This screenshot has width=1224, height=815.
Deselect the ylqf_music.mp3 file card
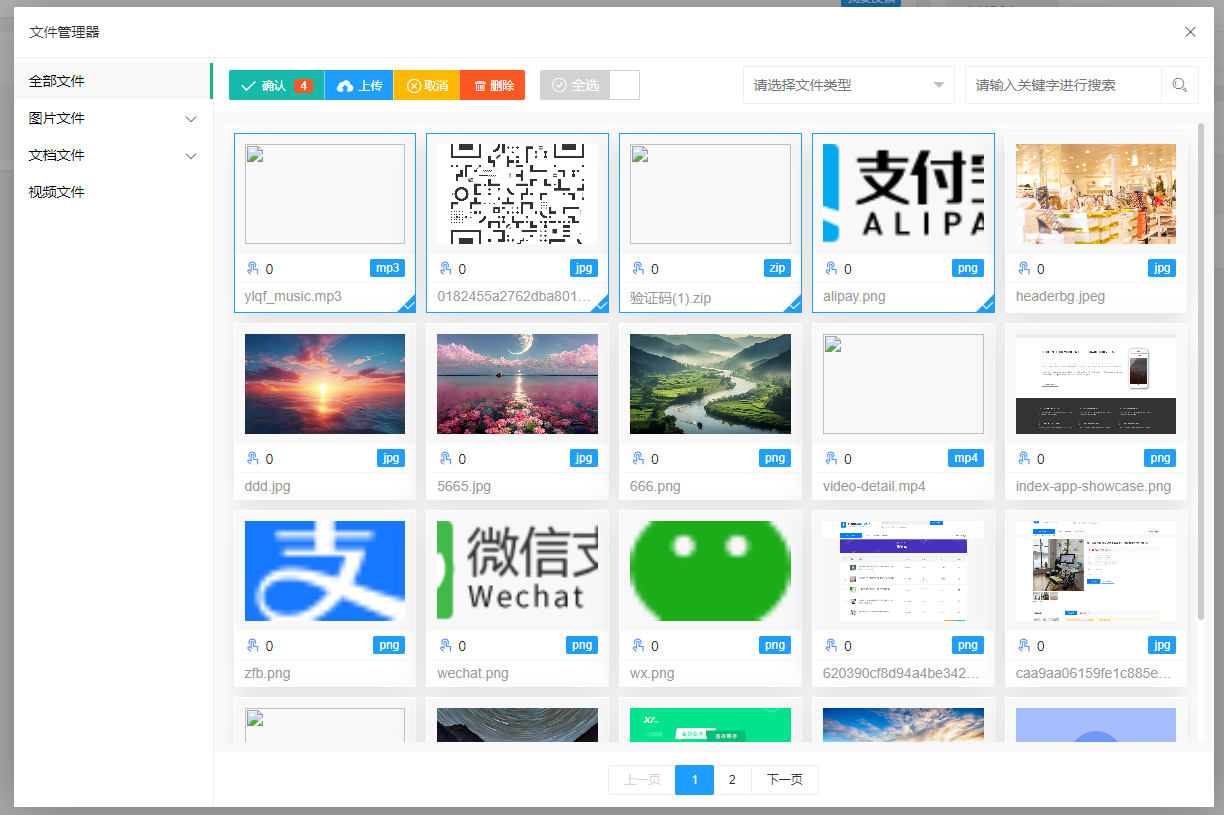[x=325, y=223]
